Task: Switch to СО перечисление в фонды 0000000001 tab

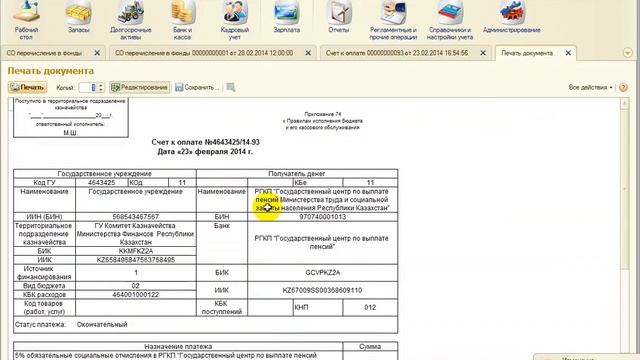Action: [x=204, y=53]
